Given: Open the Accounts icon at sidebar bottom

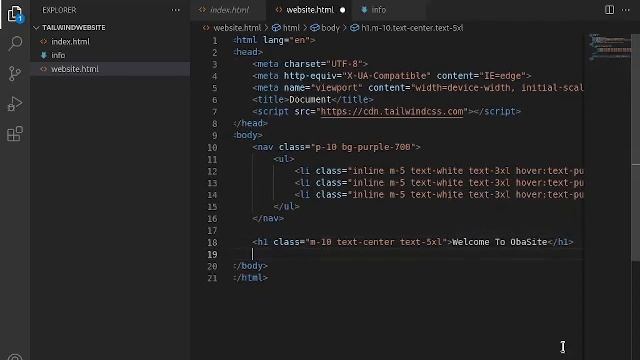Looking at the screenshot, I should (x=15, y=357).
